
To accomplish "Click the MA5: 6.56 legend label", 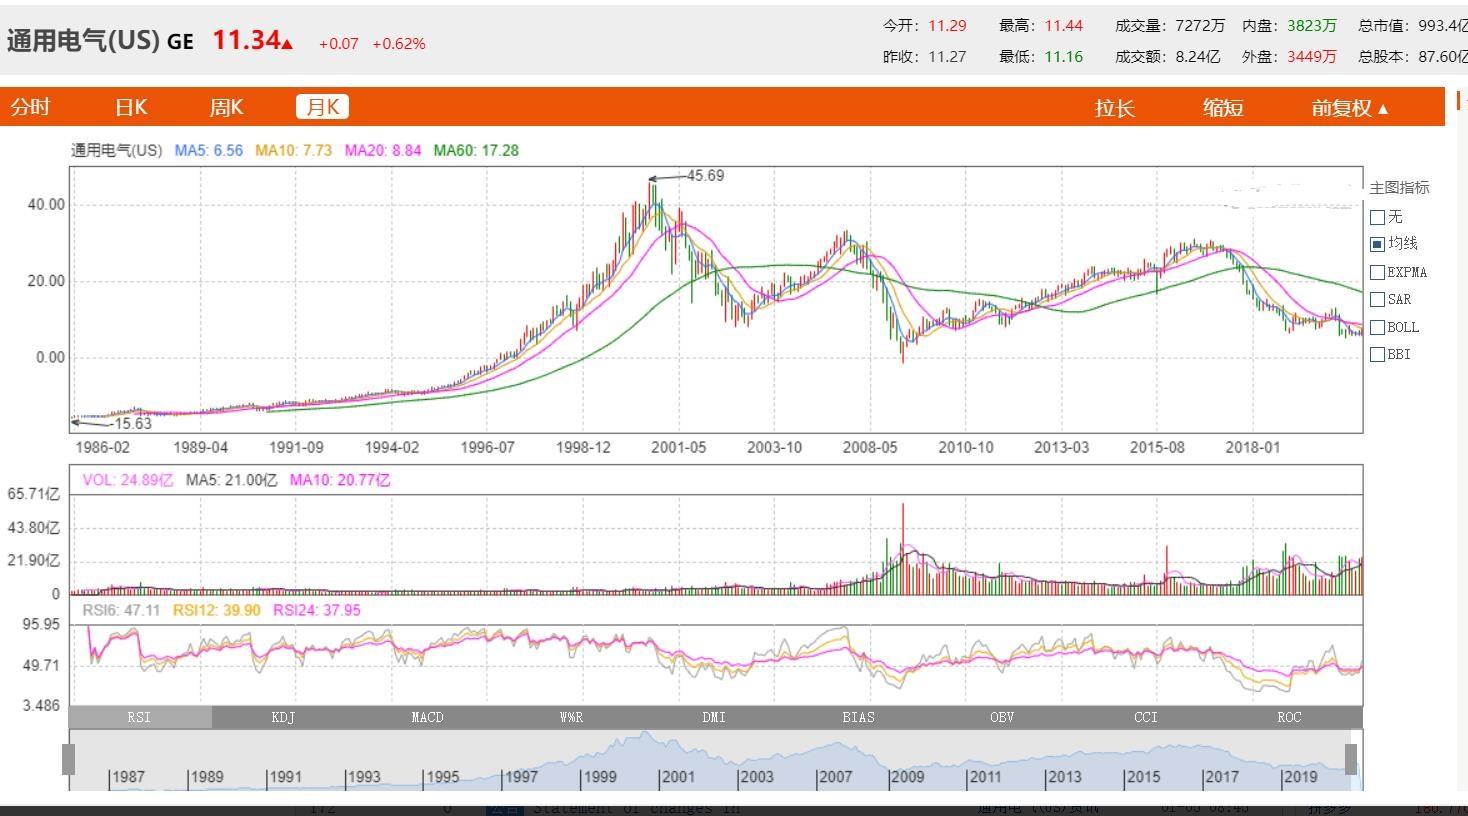I will [x=209, y=150].
